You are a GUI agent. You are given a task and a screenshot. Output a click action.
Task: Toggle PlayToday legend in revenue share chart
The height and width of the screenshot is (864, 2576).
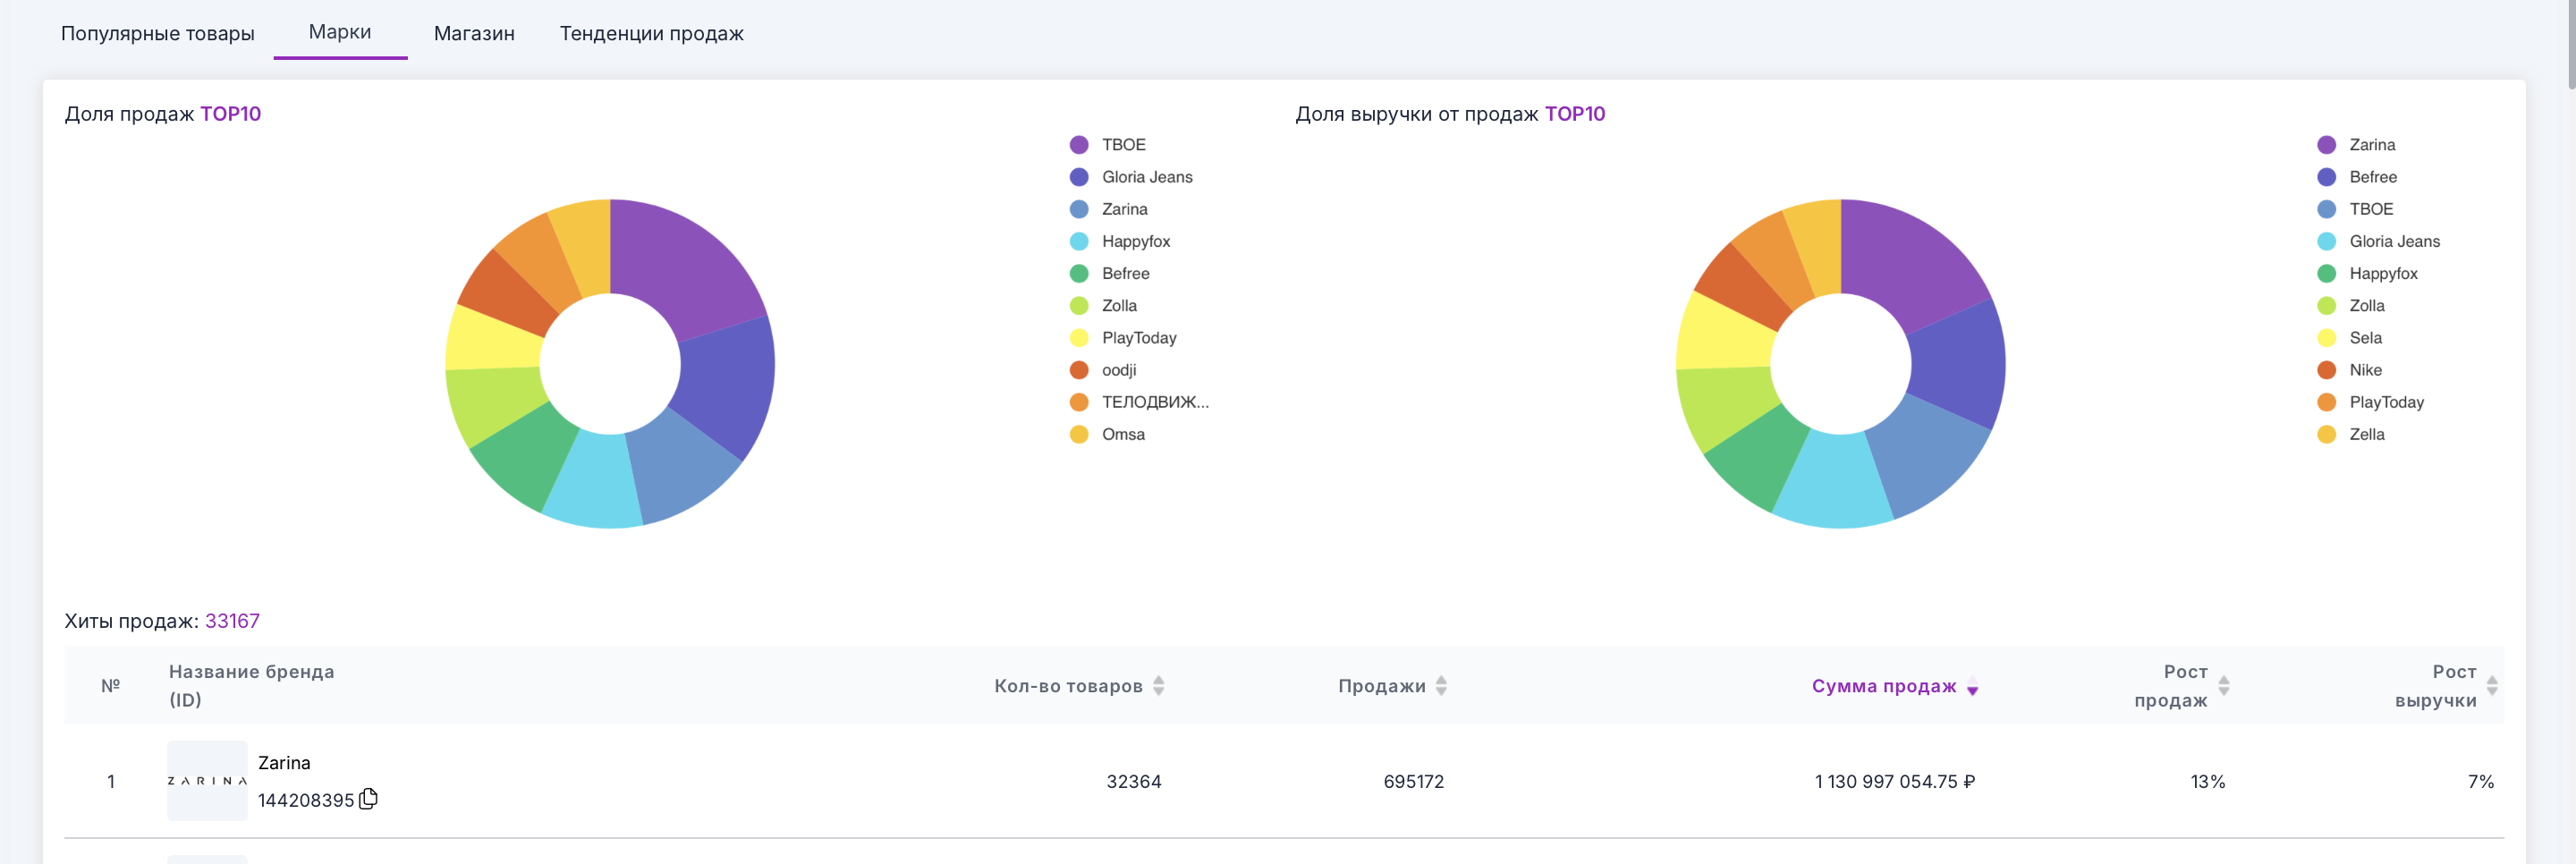[x=2371, y=401]
